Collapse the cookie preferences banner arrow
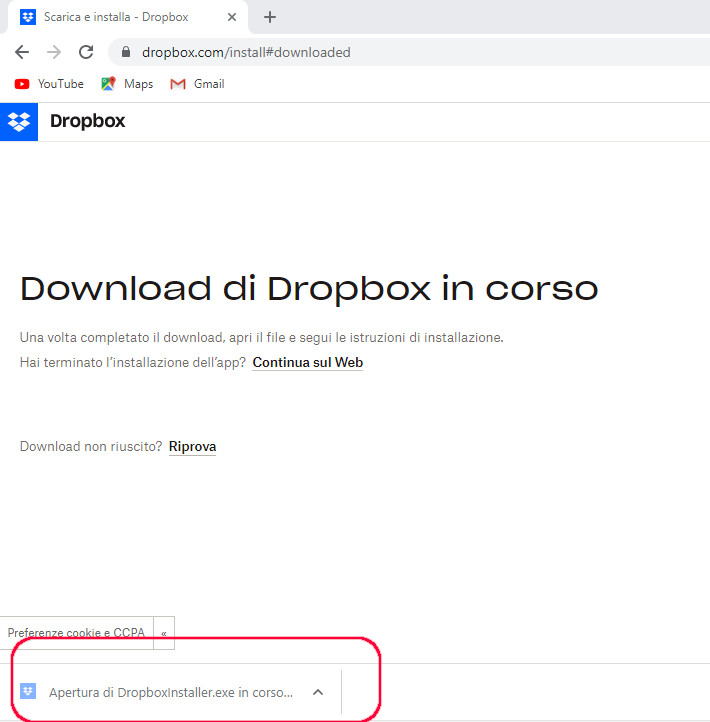This screenshot has height=722, width=710. pyautogui.click(x=164, y=633)
